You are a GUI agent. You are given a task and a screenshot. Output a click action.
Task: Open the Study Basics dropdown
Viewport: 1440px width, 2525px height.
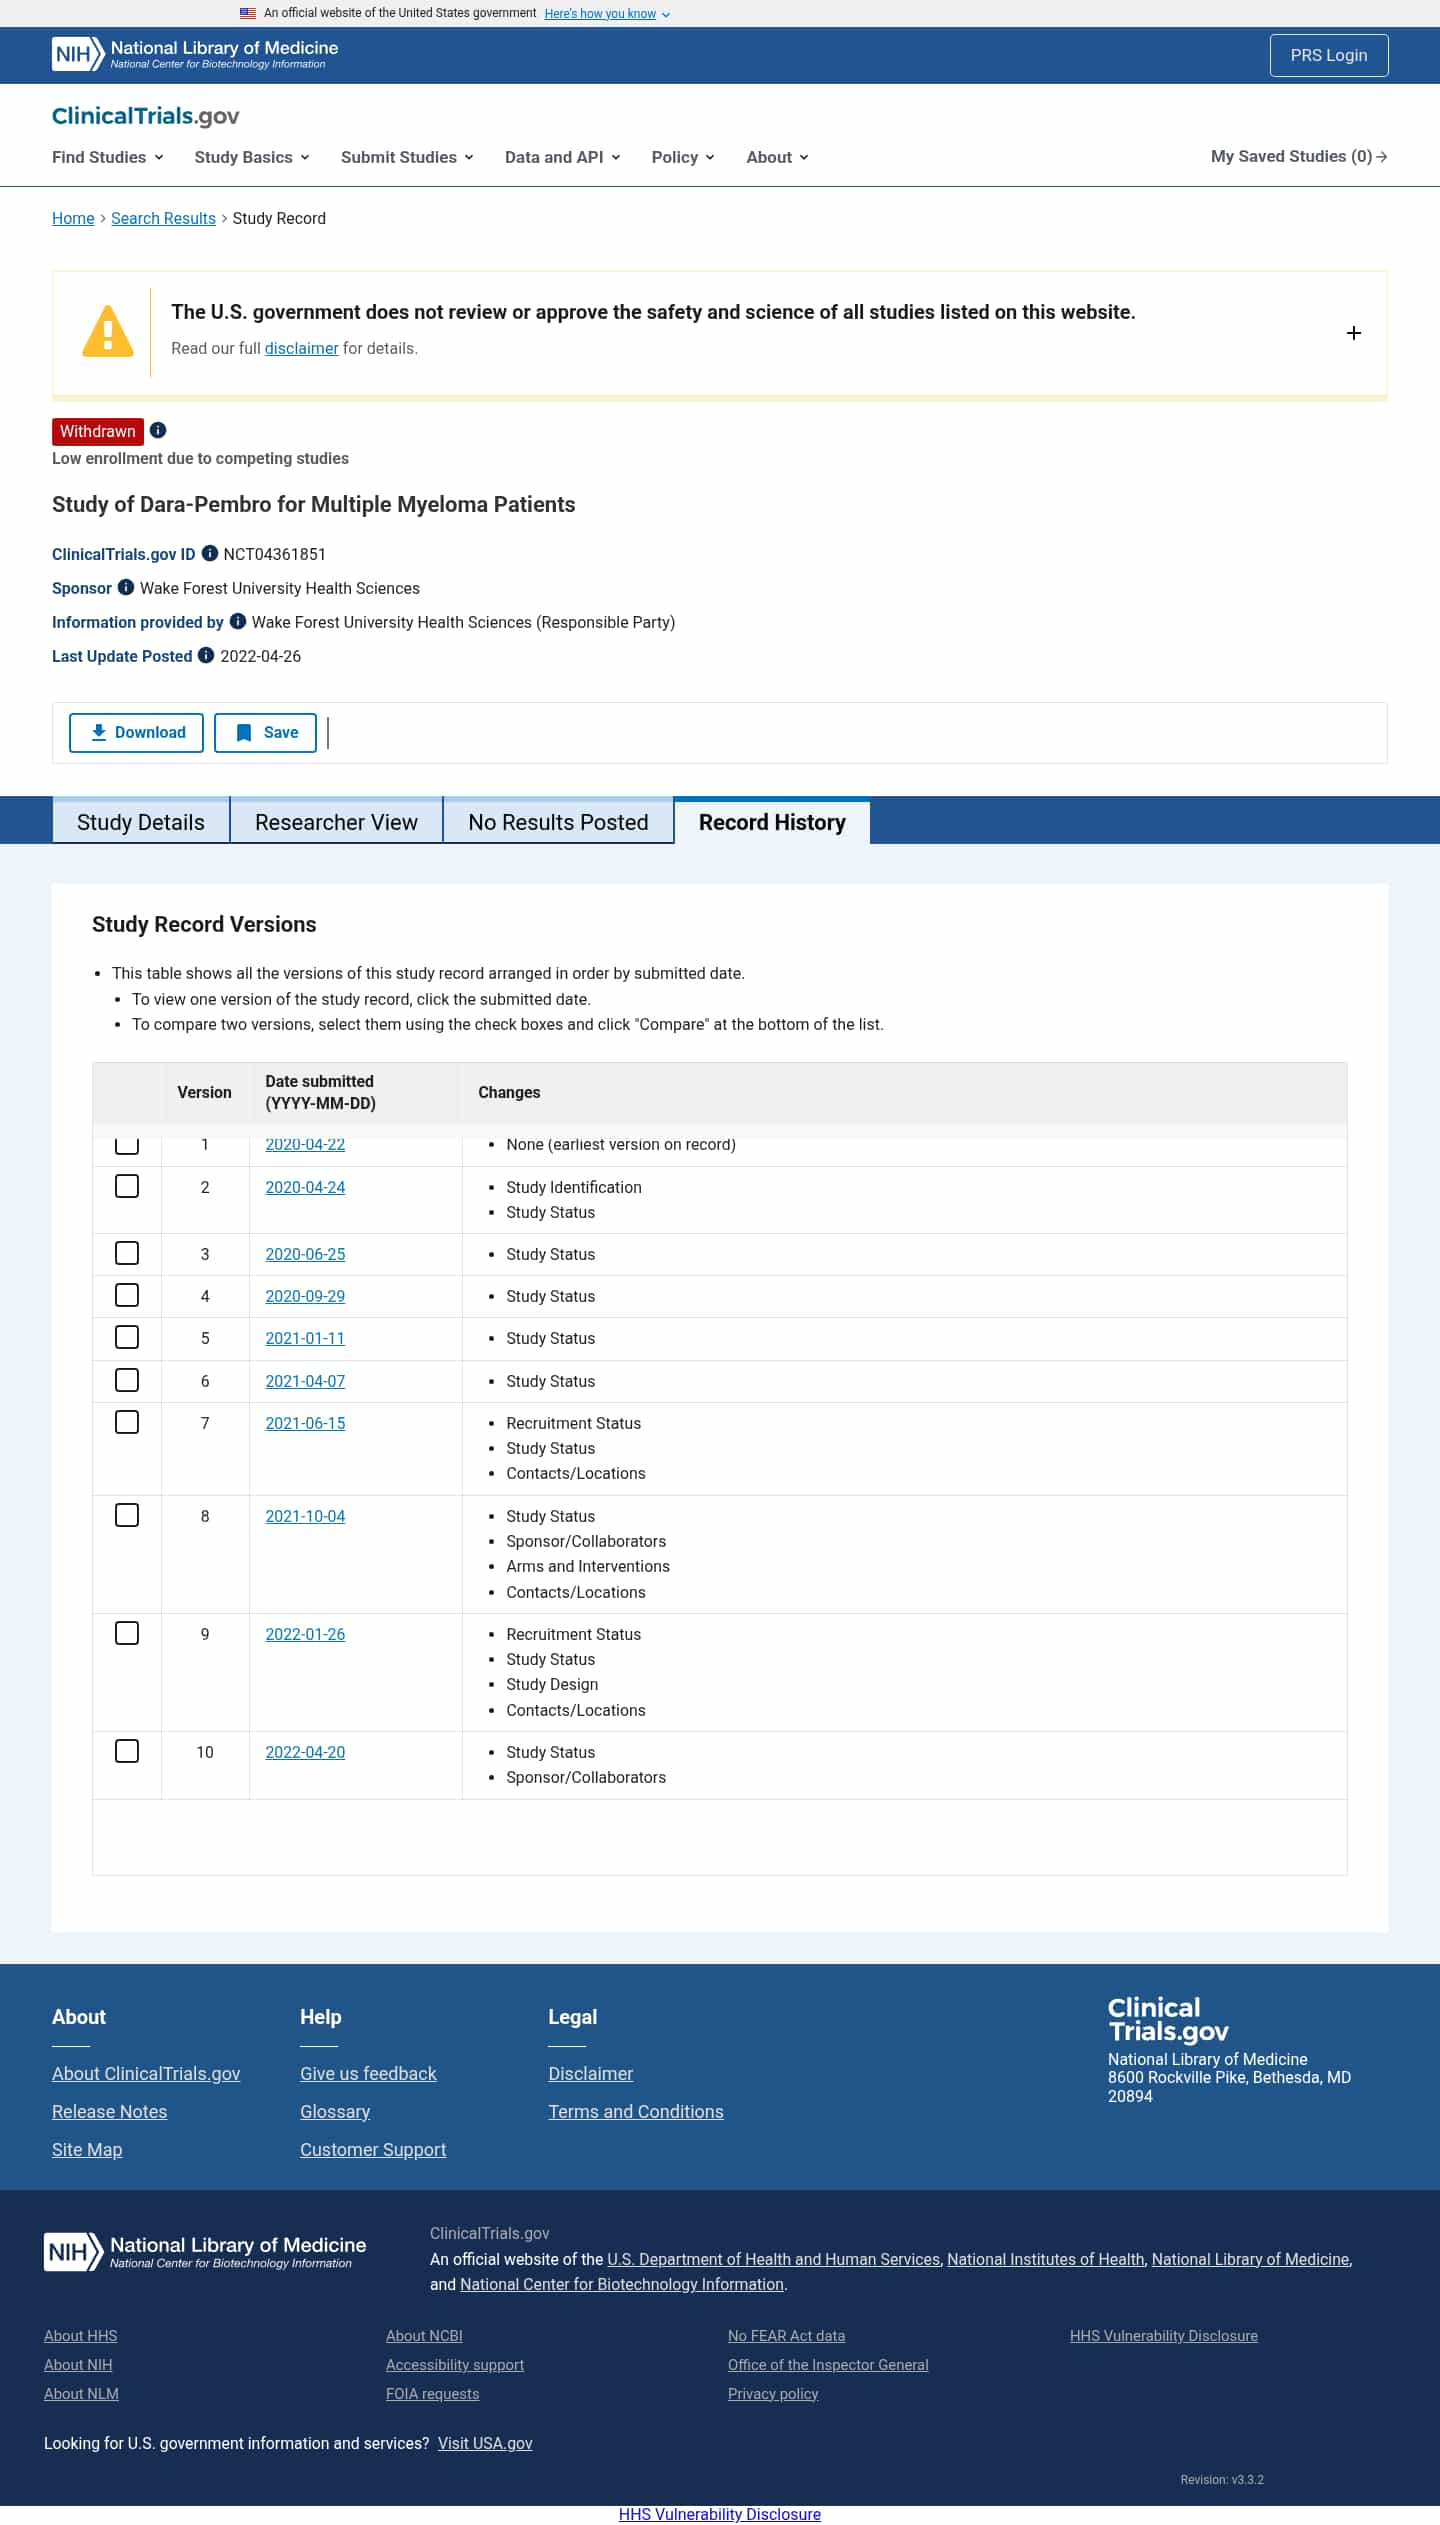tap(252, 157)
